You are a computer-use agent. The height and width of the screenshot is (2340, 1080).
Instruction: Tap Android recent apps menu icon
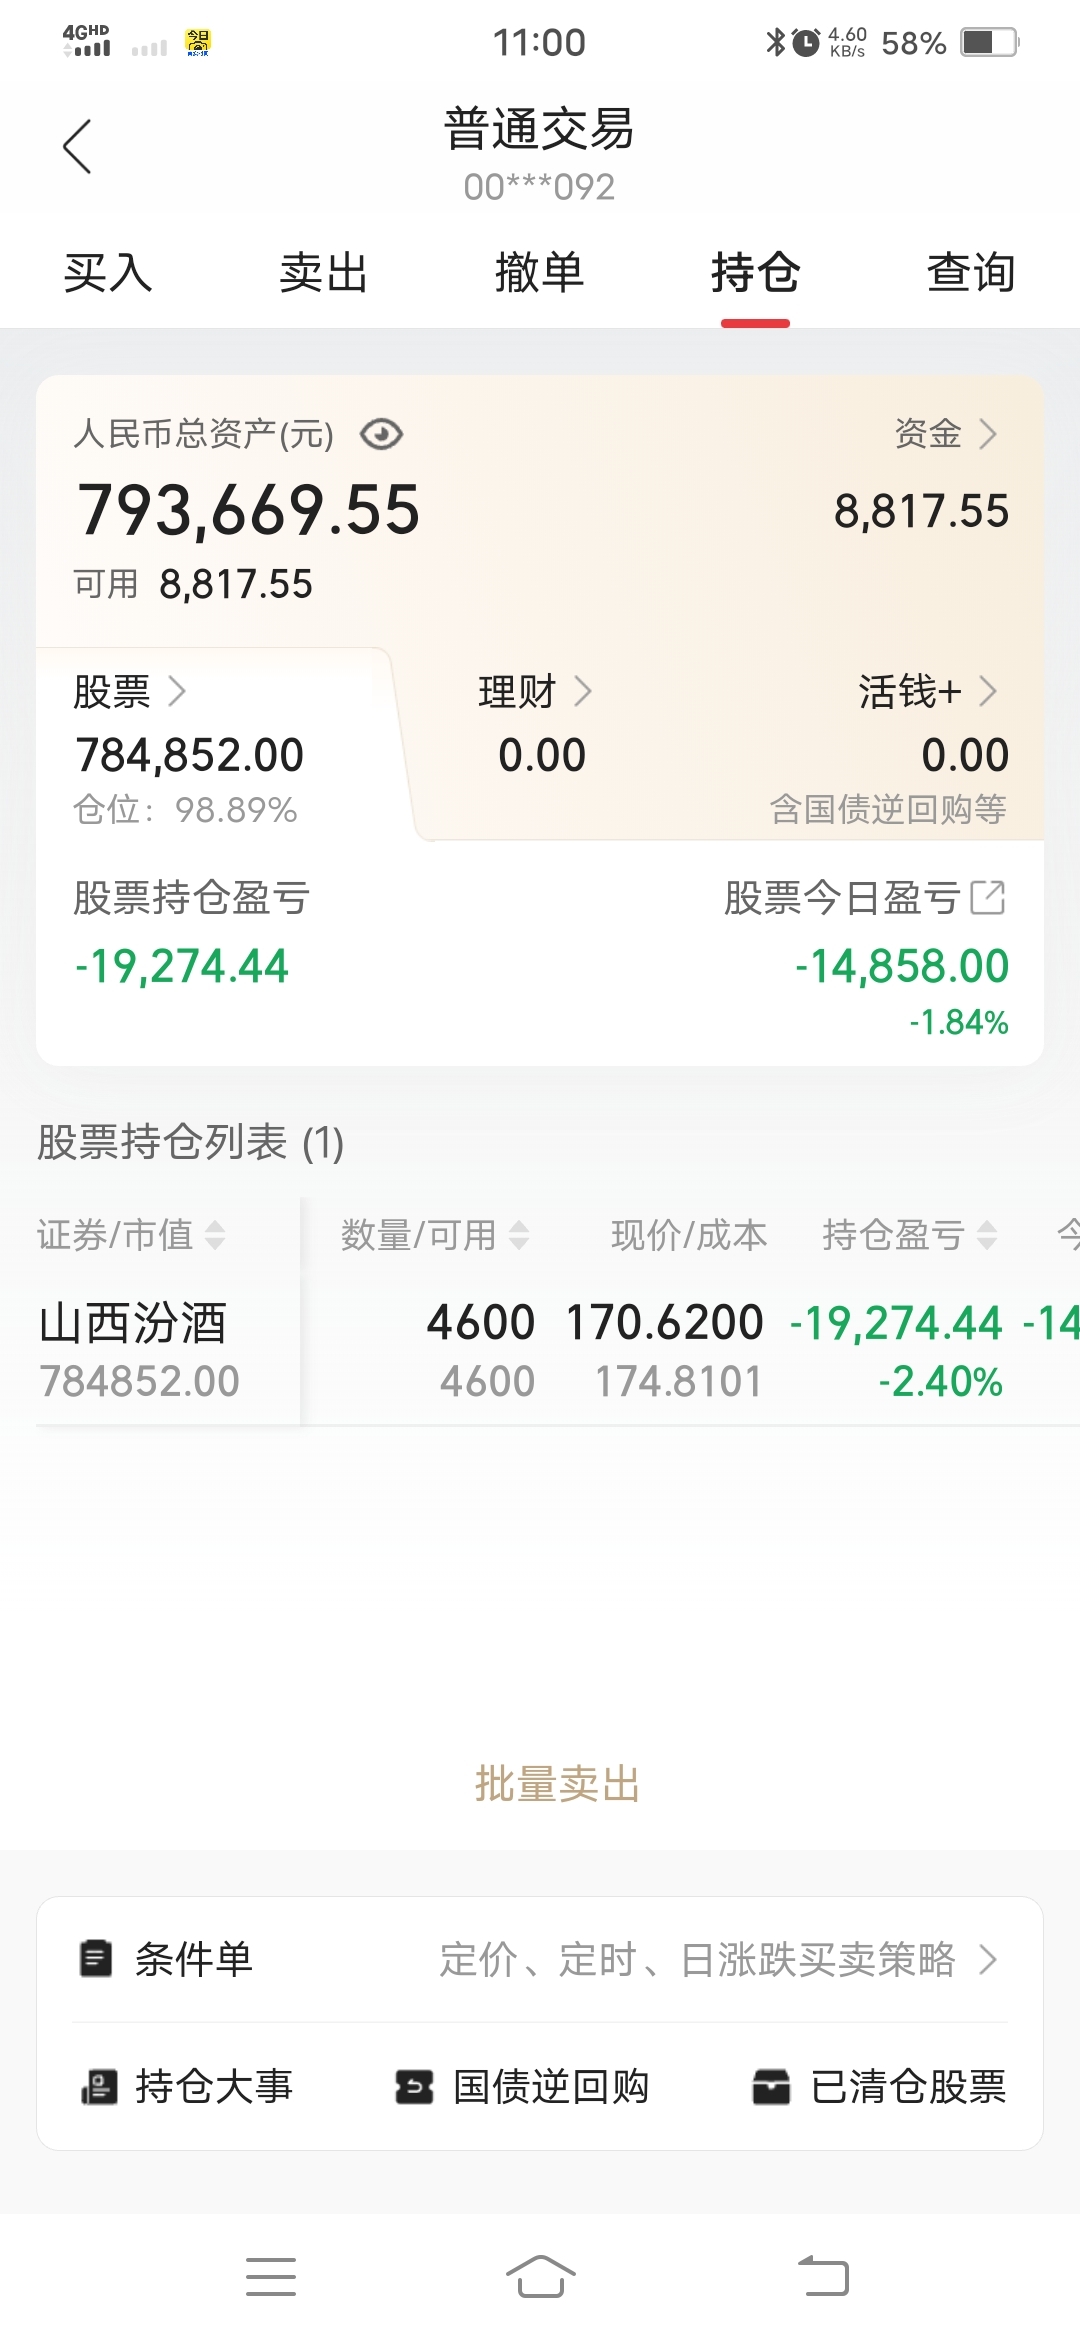pyautogui.click(x=271, y=2277)
